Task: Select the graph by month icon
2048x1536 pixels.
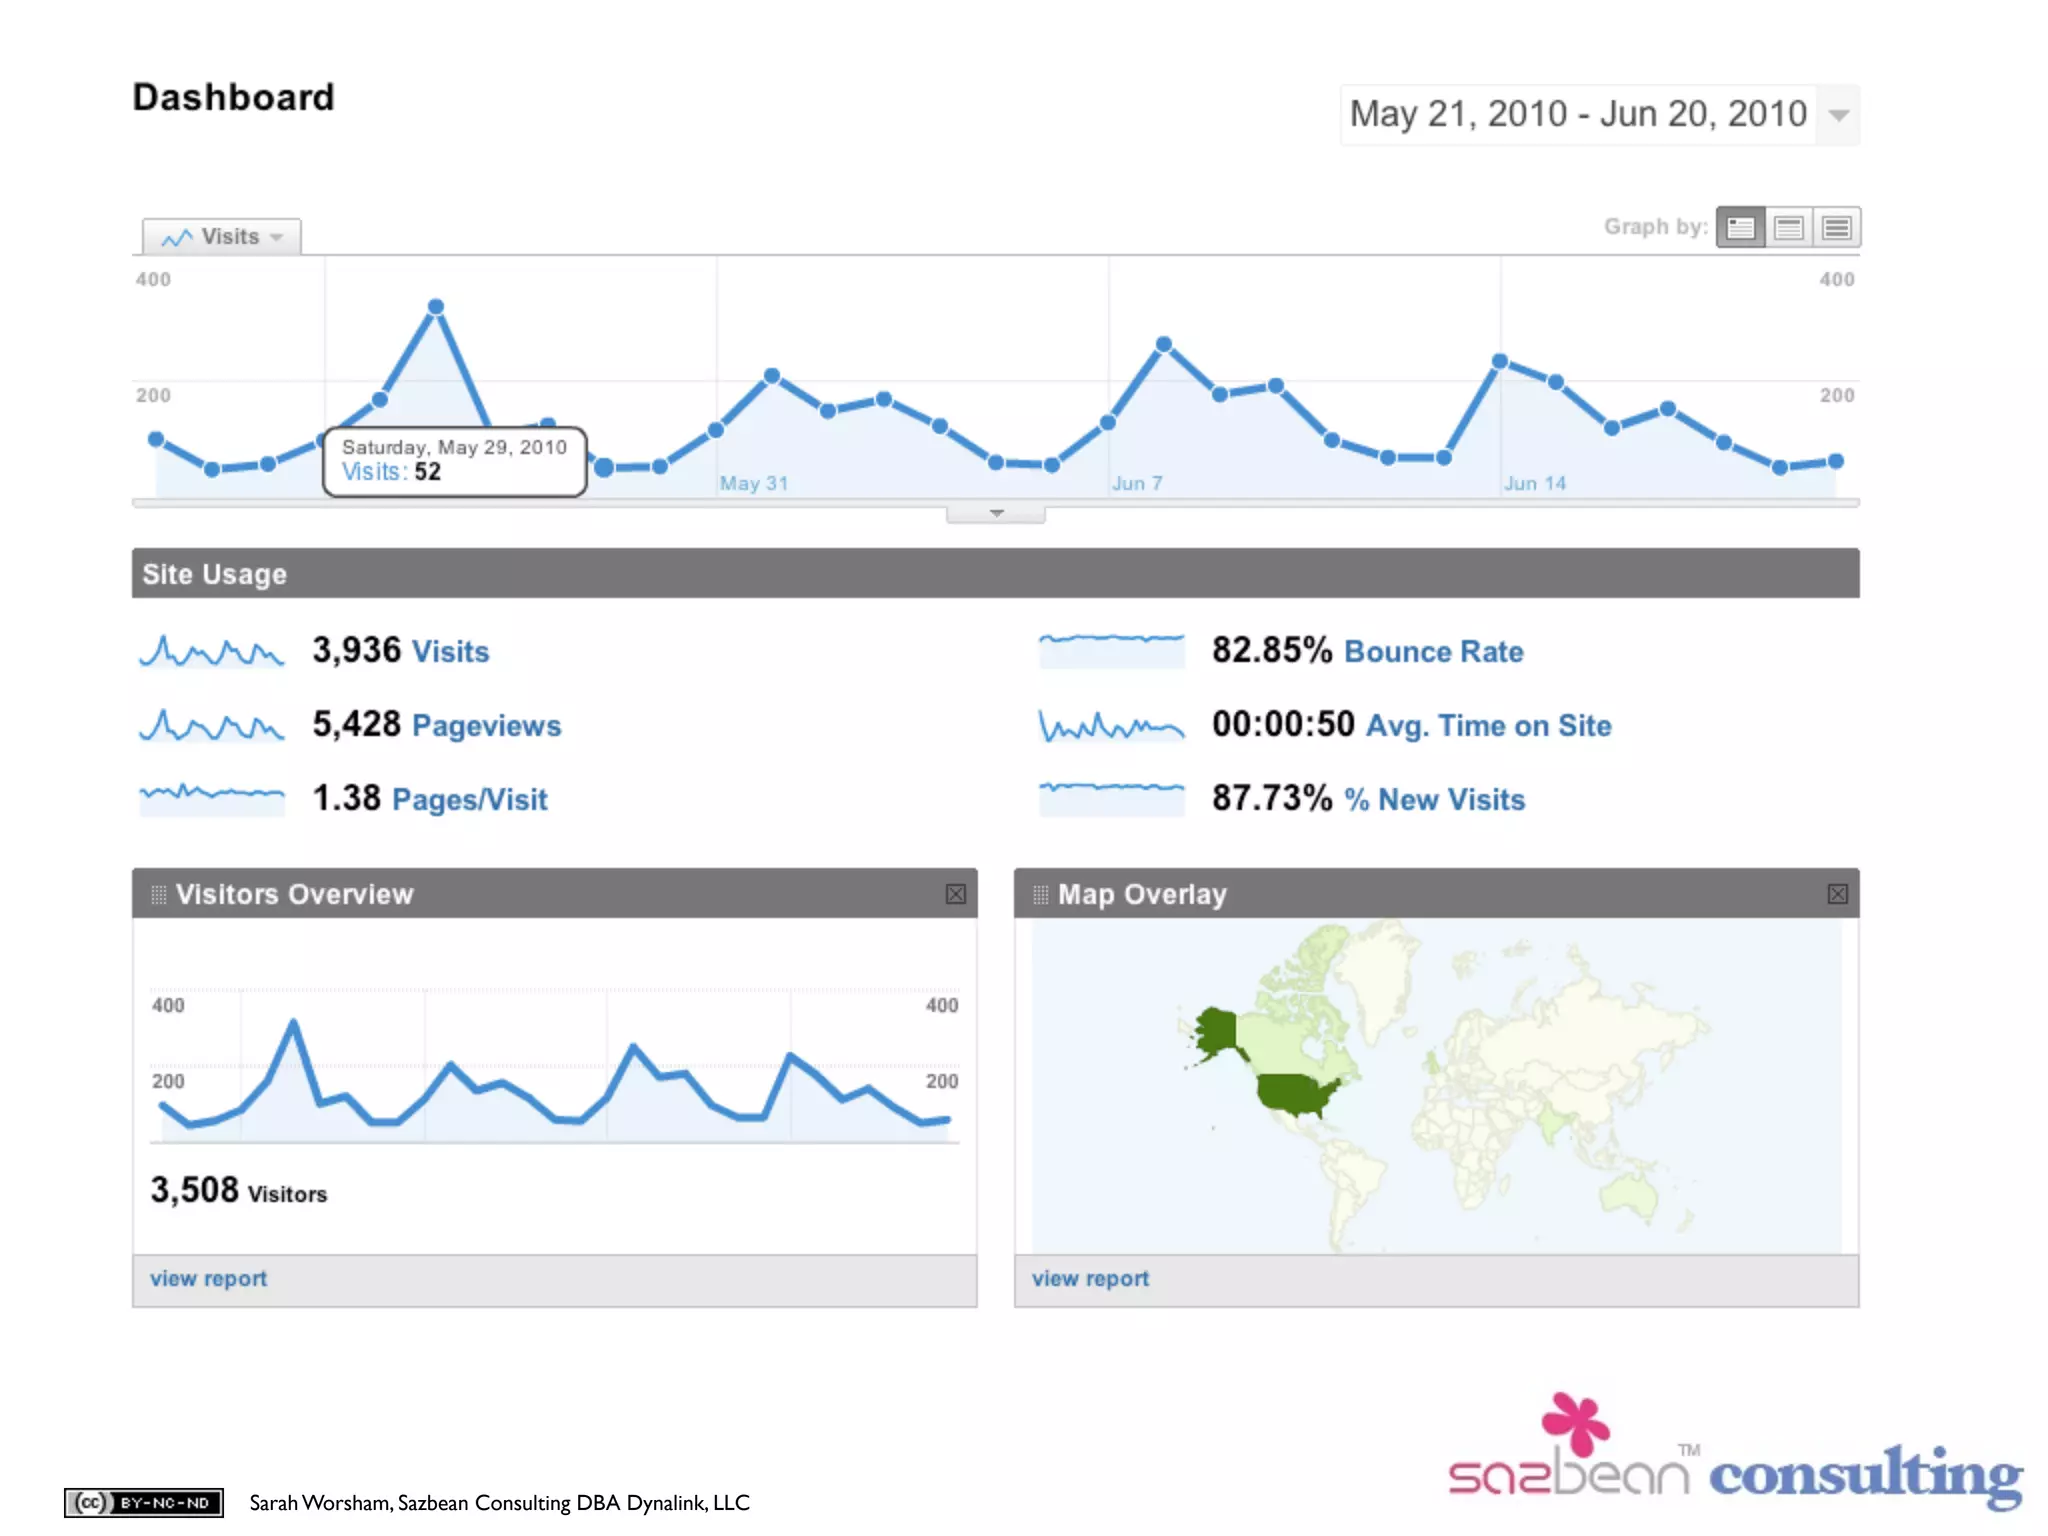Action: [1836, 228]
